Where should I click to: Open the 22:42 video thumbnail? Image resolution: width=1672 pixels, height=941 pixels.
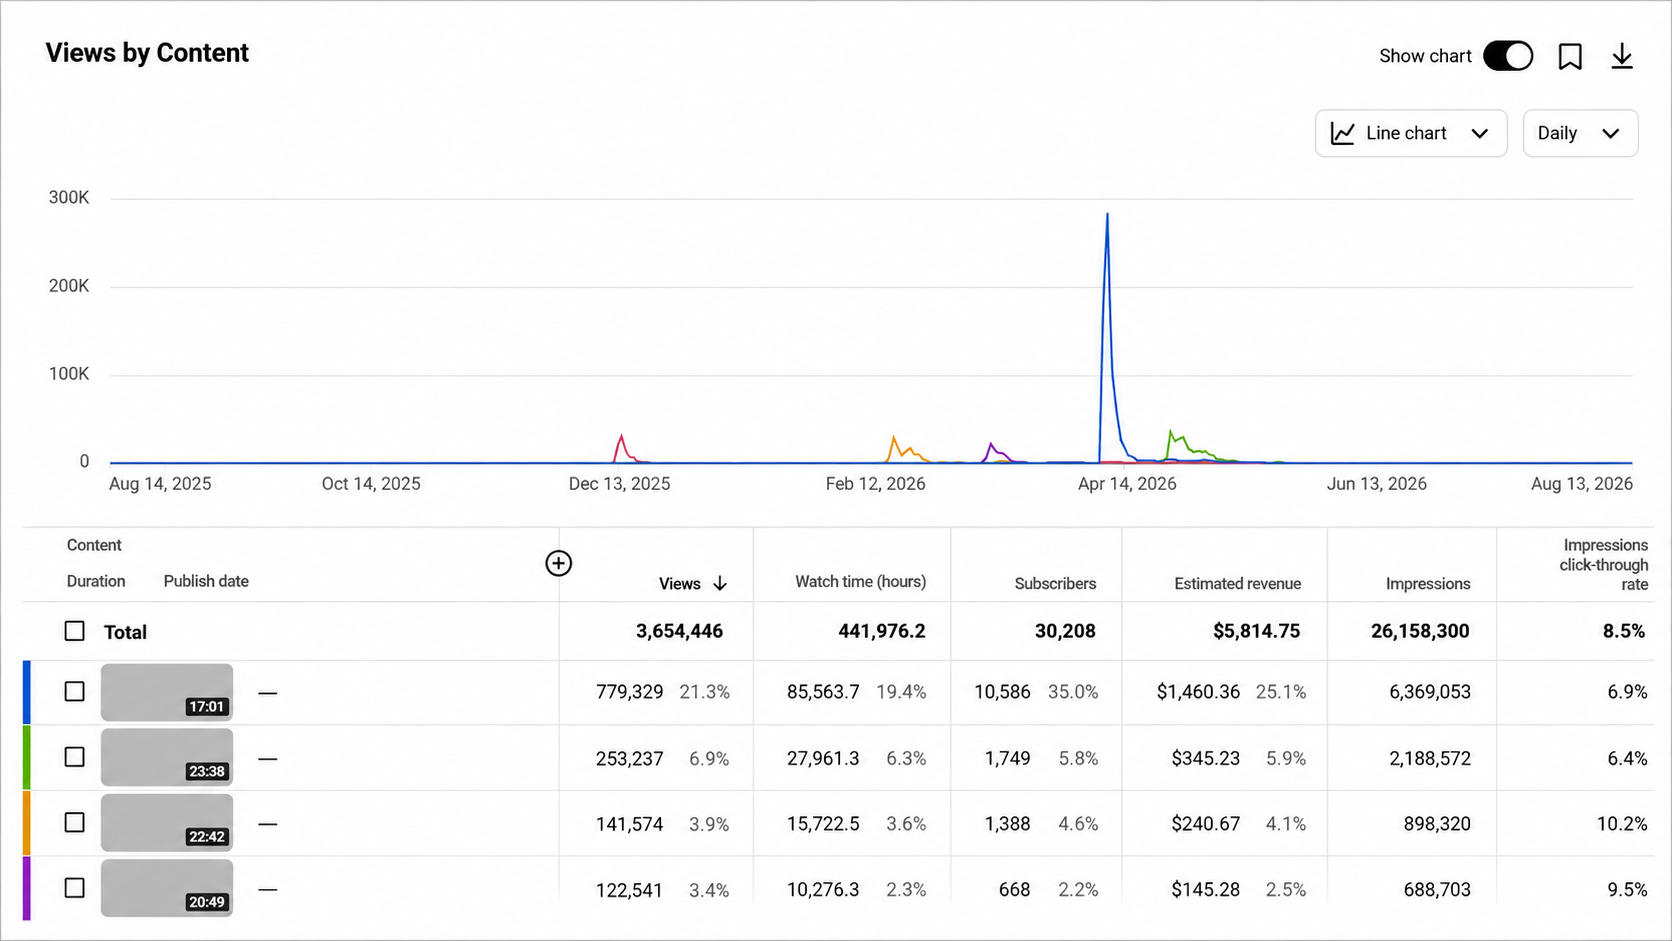(167, 822)
